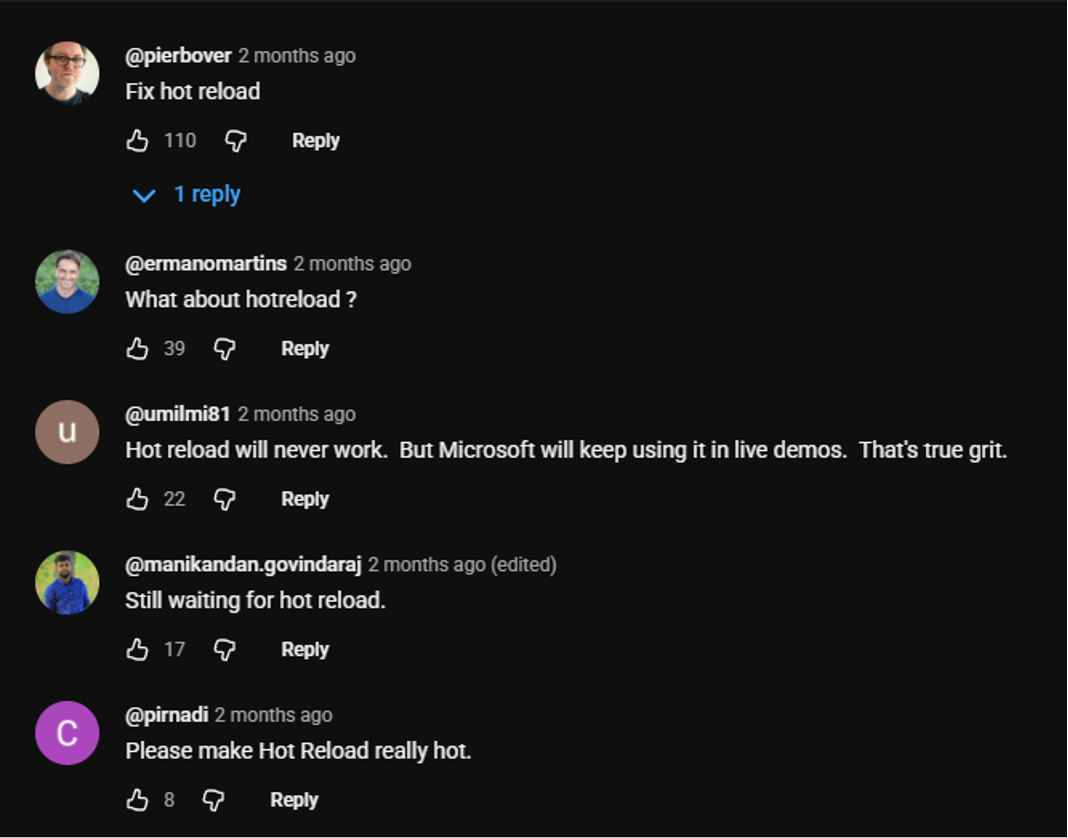Click @pirnadi's purple avatar

coord(67,732)
